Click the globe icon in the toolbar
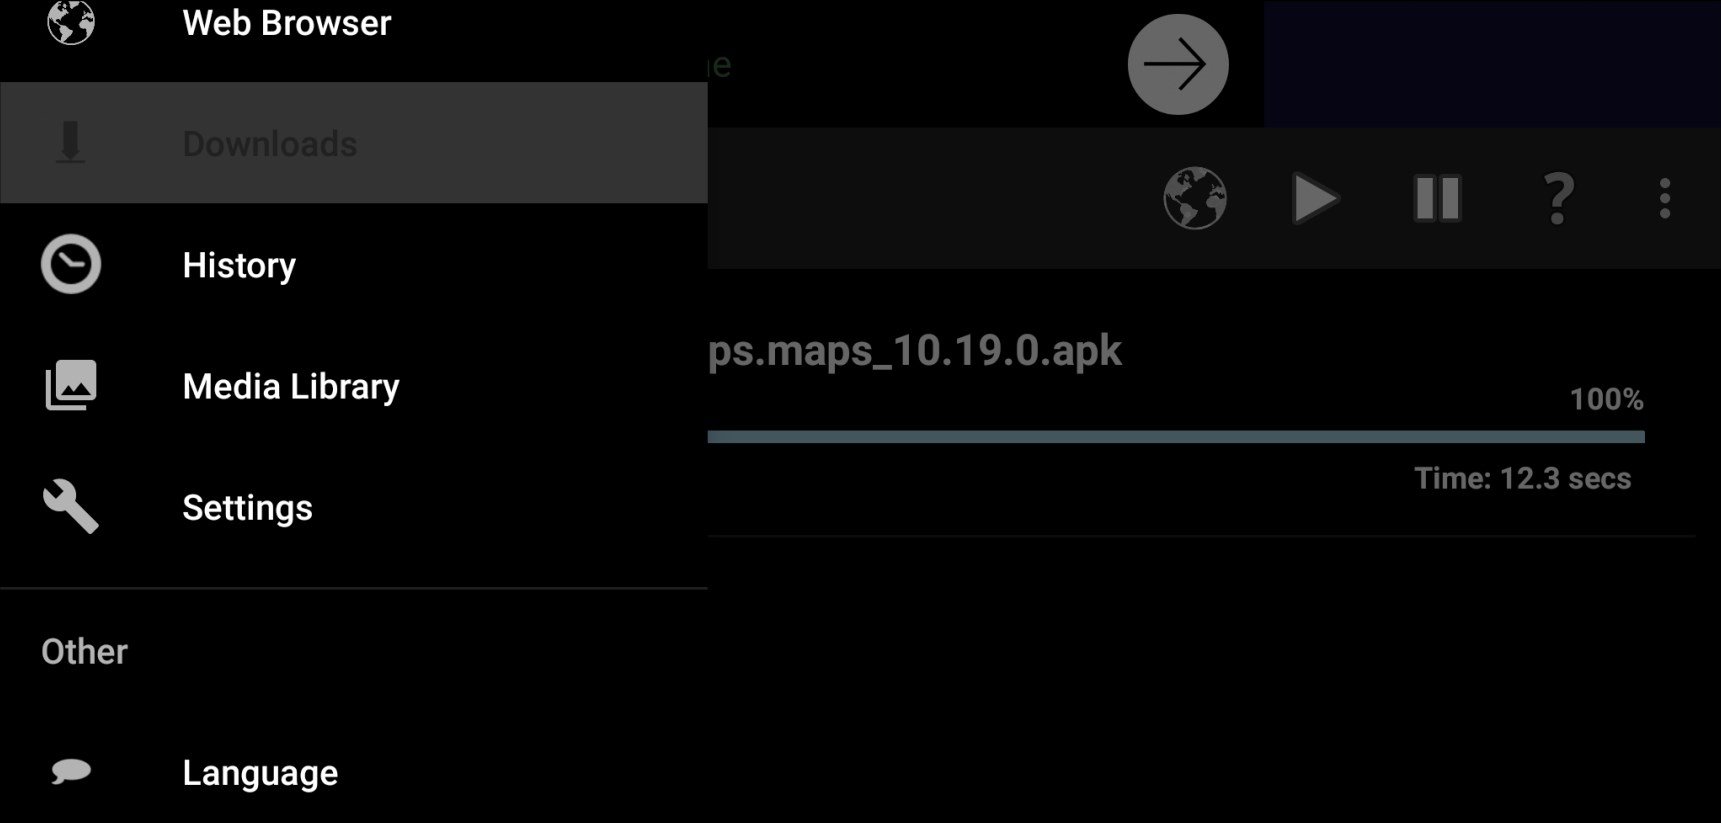 point(1195,198)
